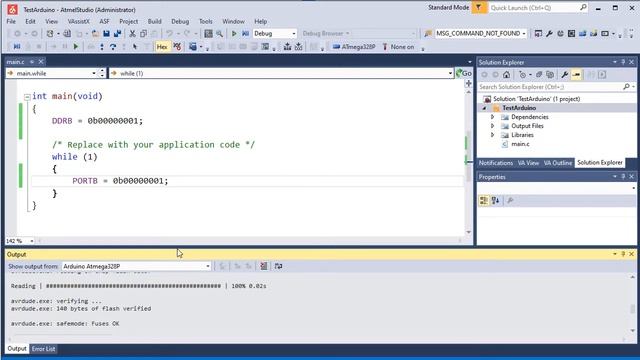
Task: Click Categorized icon in Properties panel
Action: point(484,200)
